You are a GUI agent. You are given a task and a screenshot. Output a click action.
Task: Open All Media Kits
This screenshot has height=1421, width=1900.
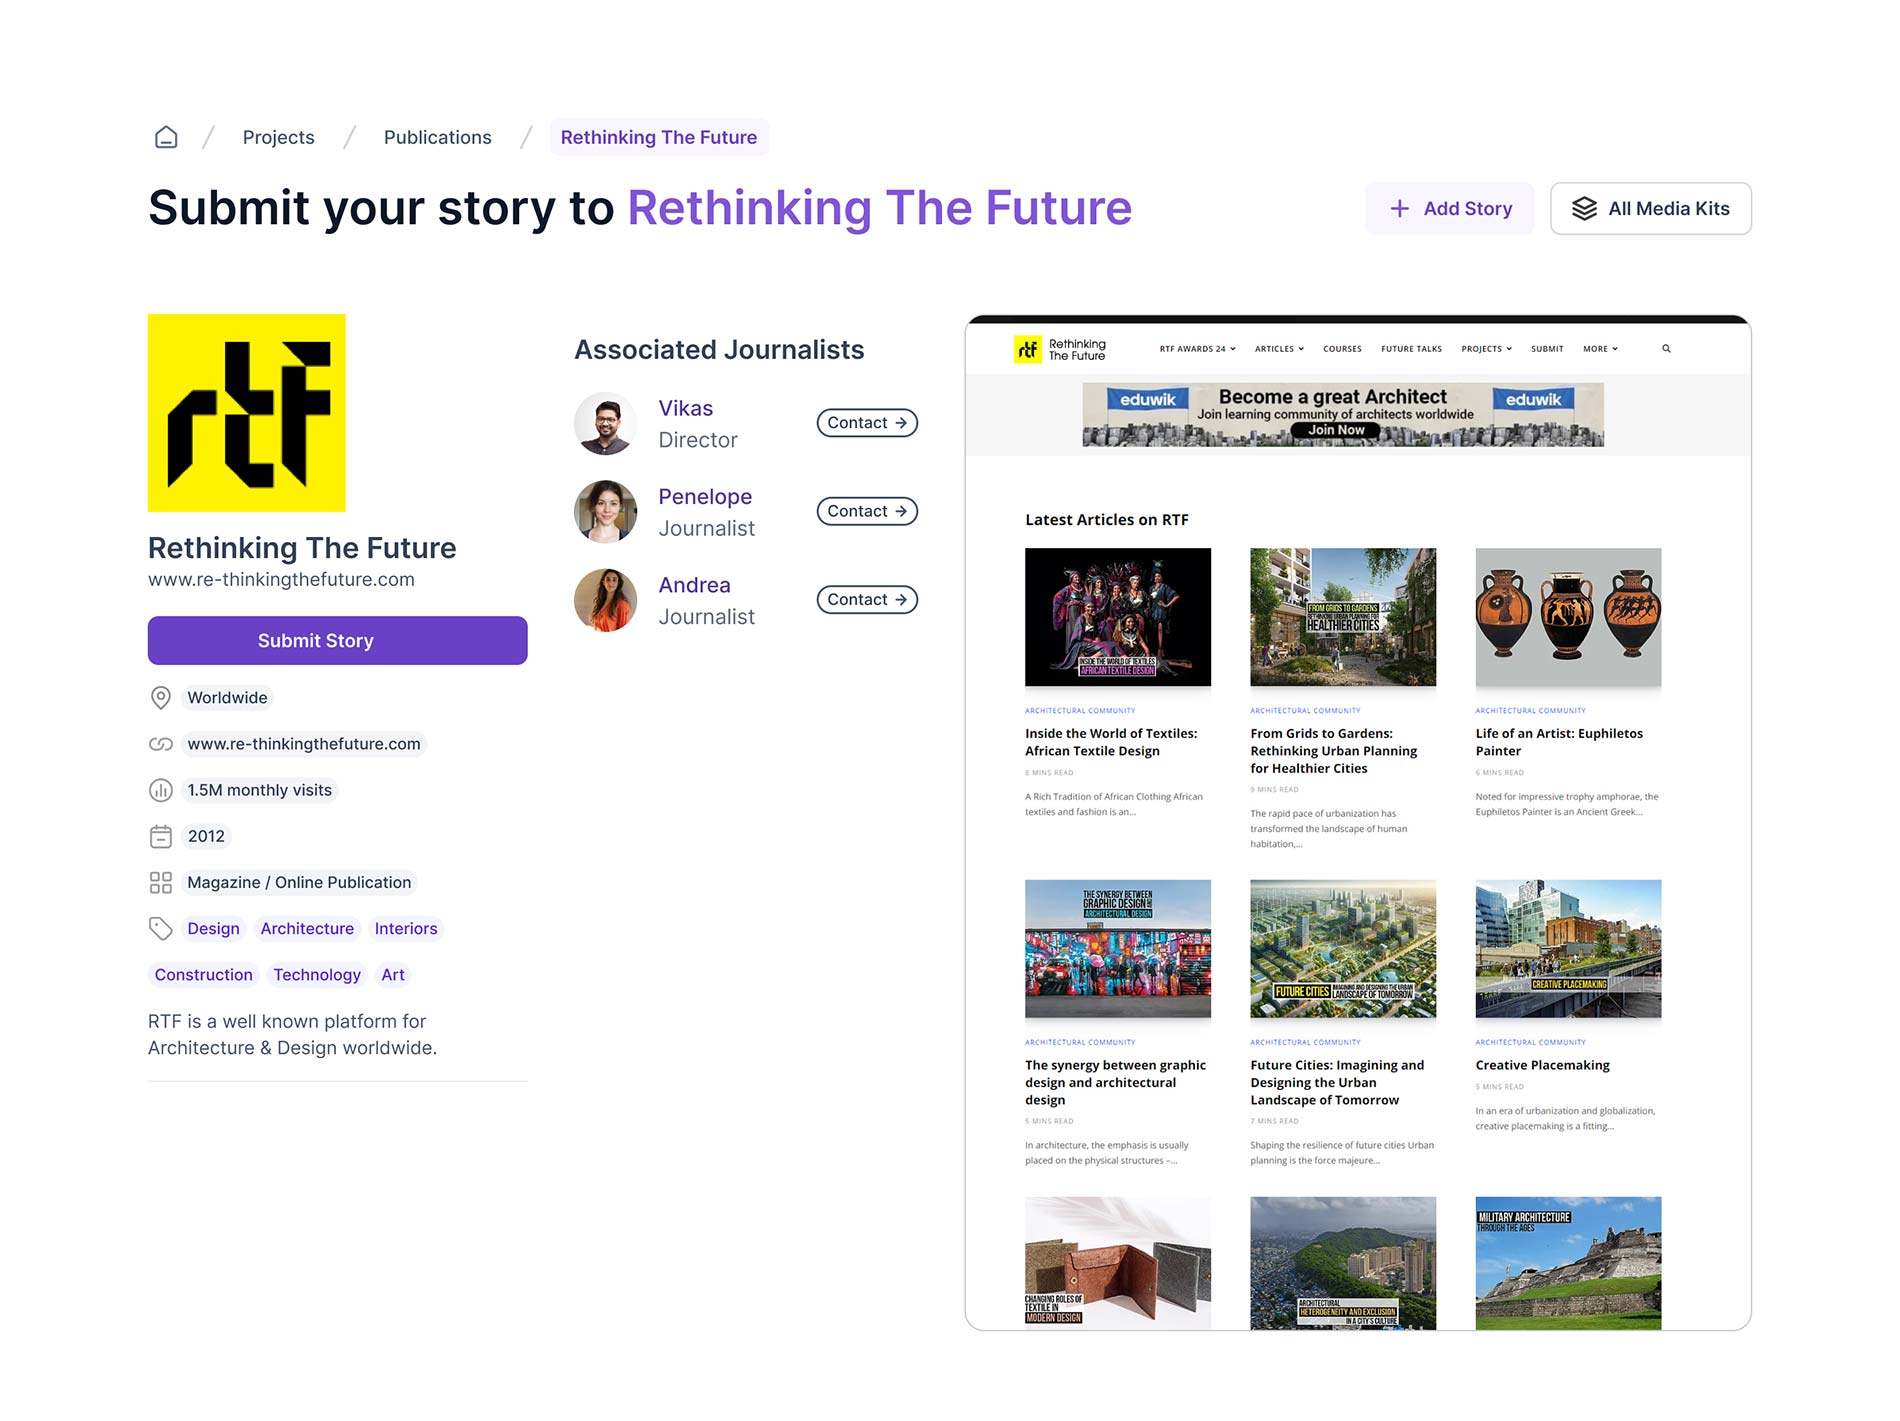coord(1650,209)
